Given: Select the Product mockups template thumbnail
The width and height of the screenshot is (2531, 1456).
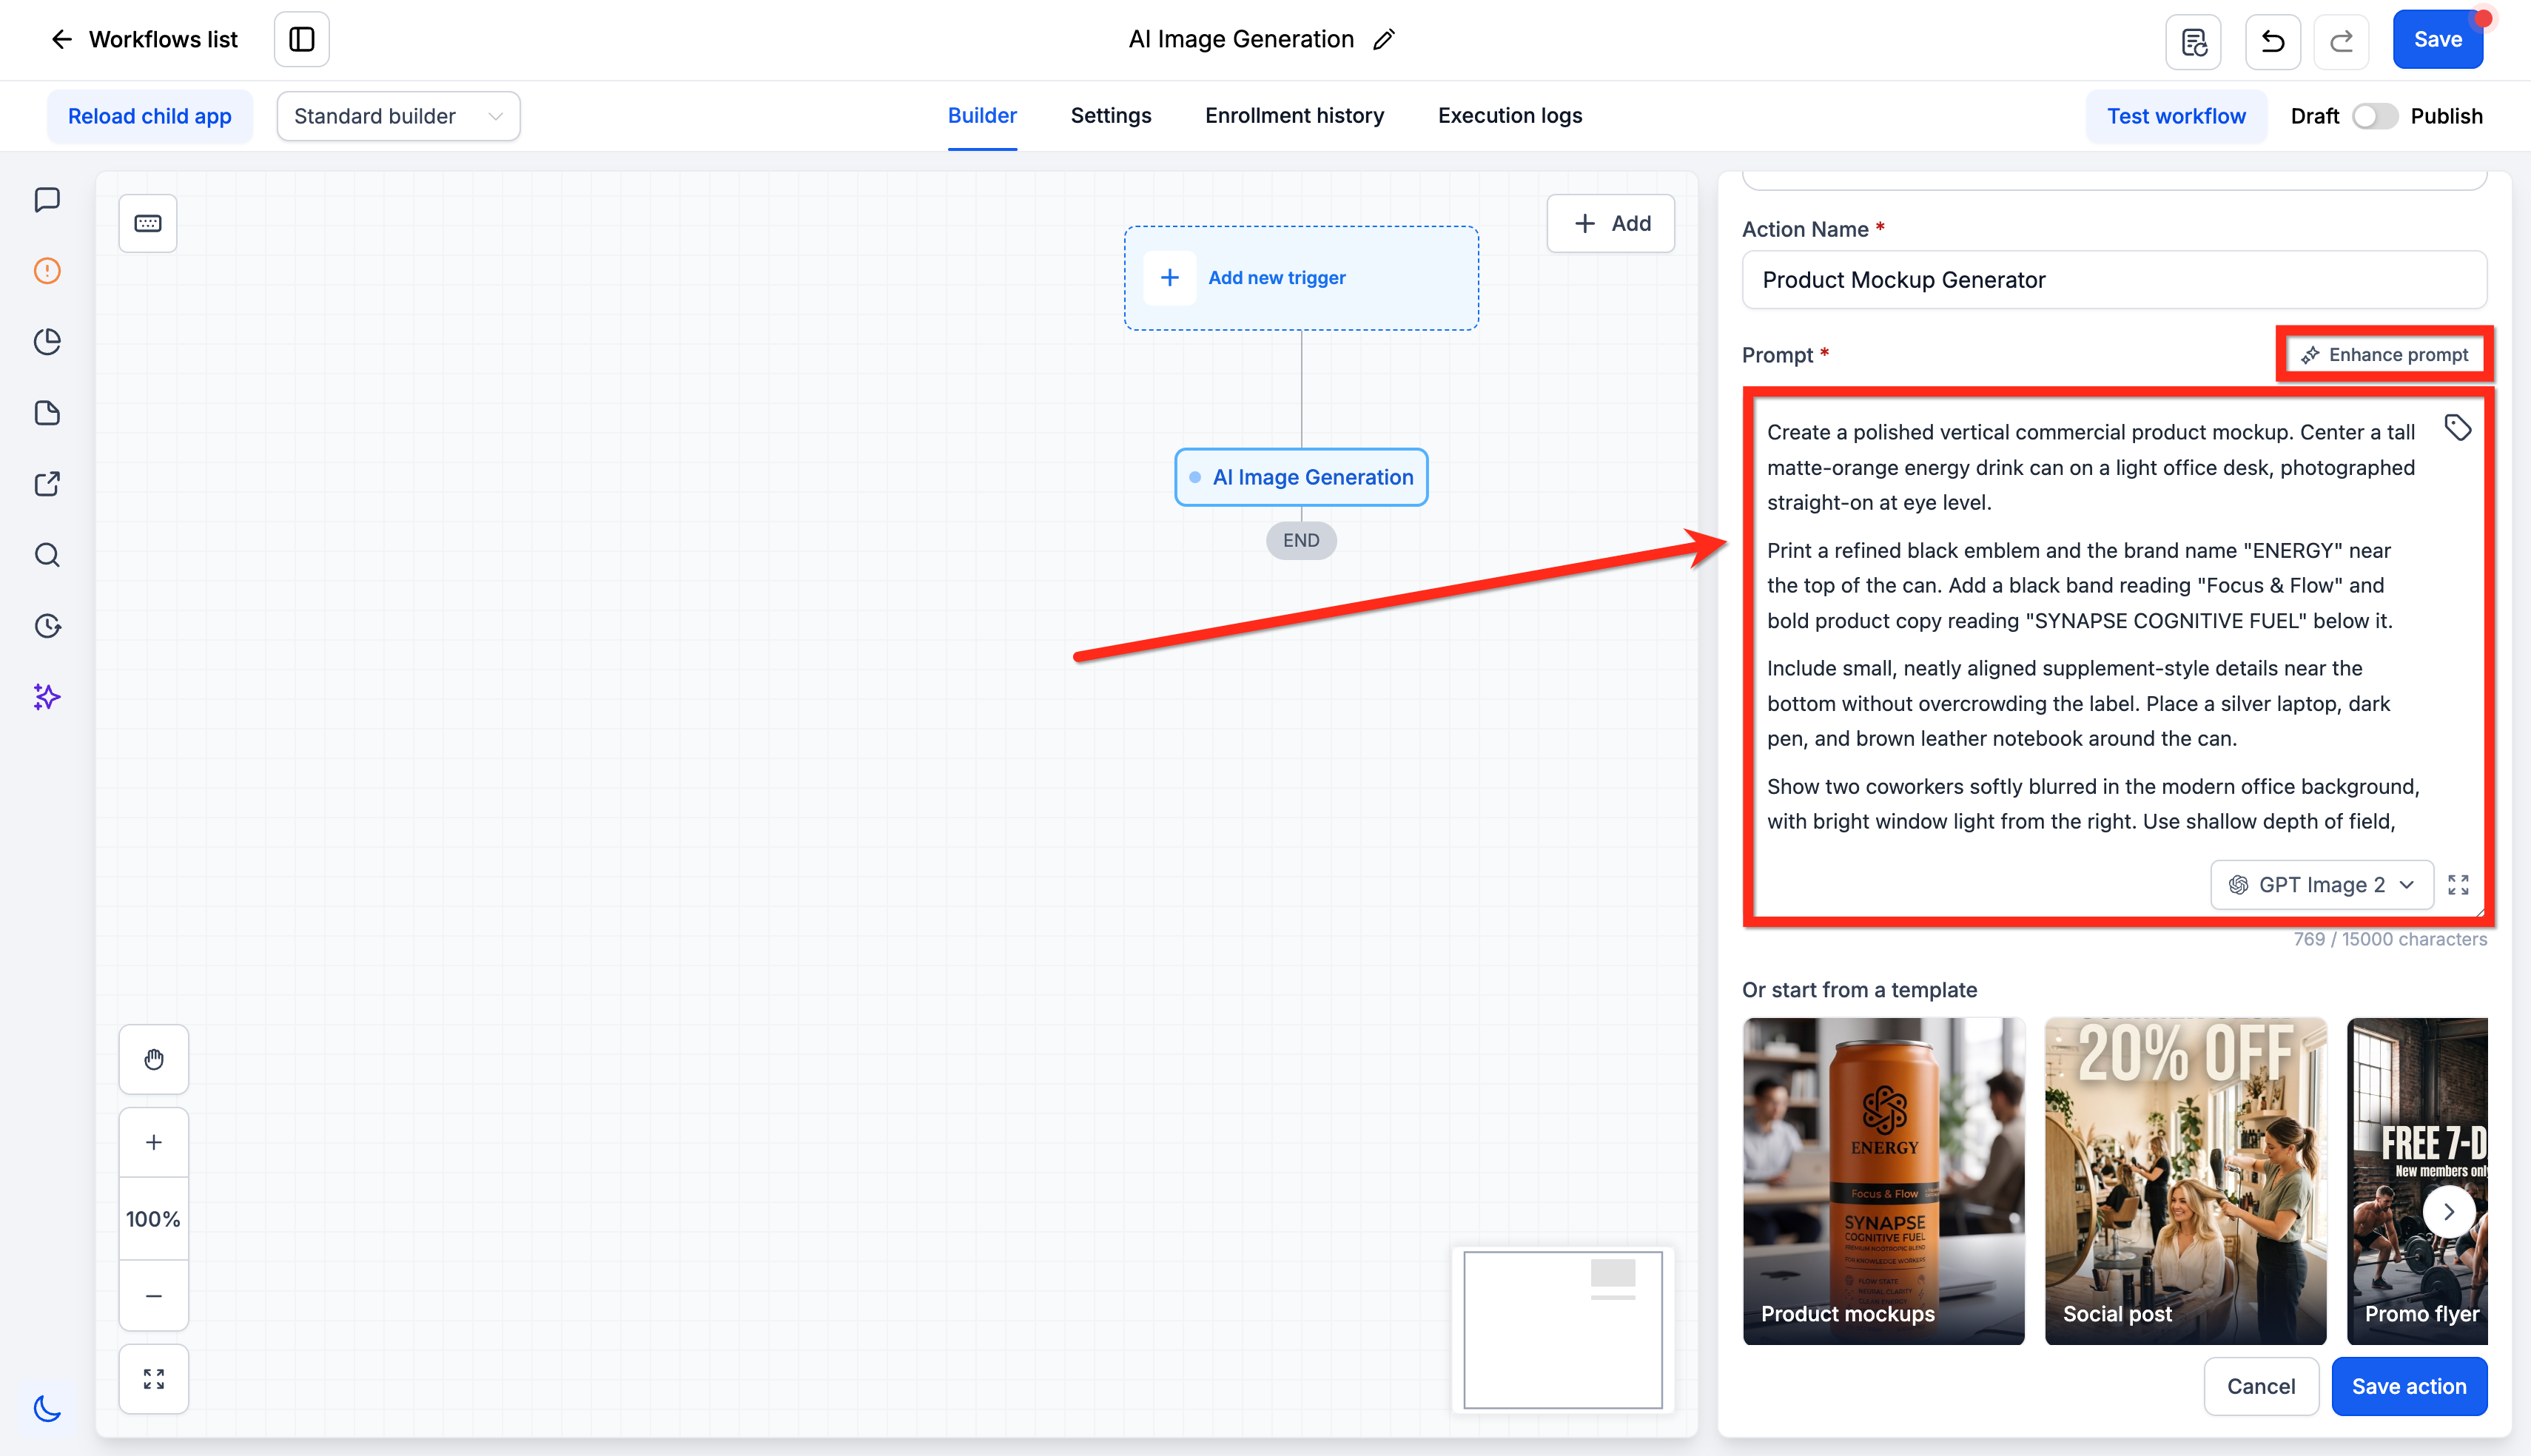Looking at the screenshot, I should (1883, 1181).
